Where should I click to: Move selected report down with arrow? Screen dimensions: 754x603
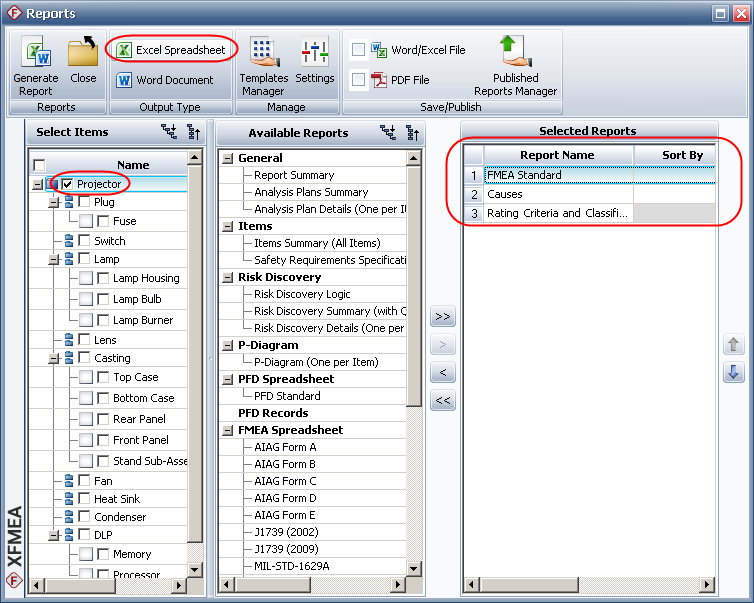click(x=734, y=372)
